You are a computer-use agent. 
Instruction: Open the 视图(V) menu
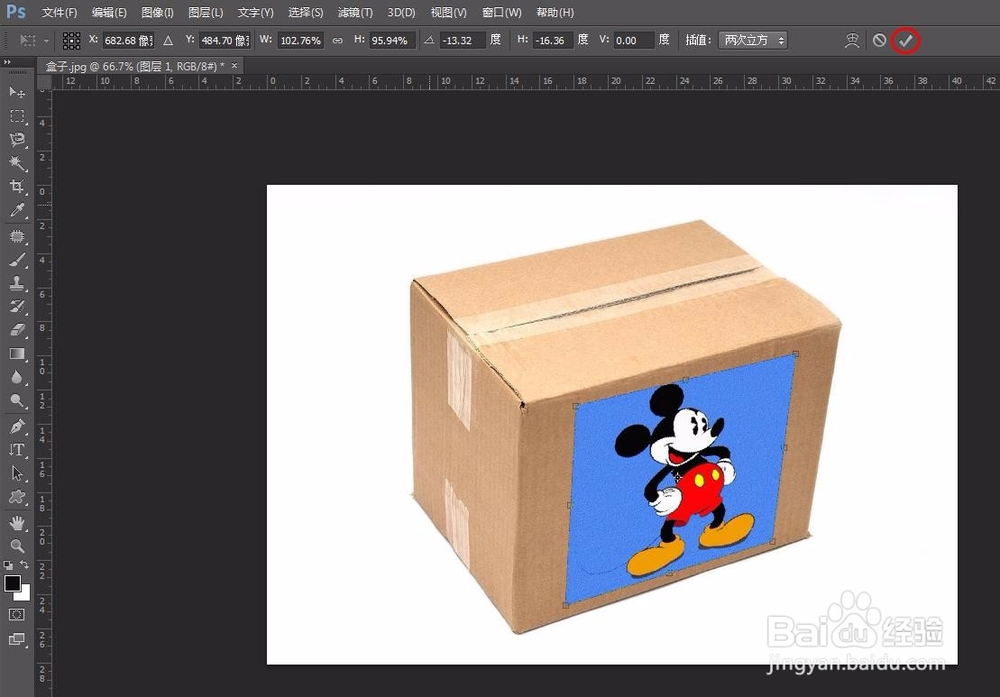tap(448, 12)
